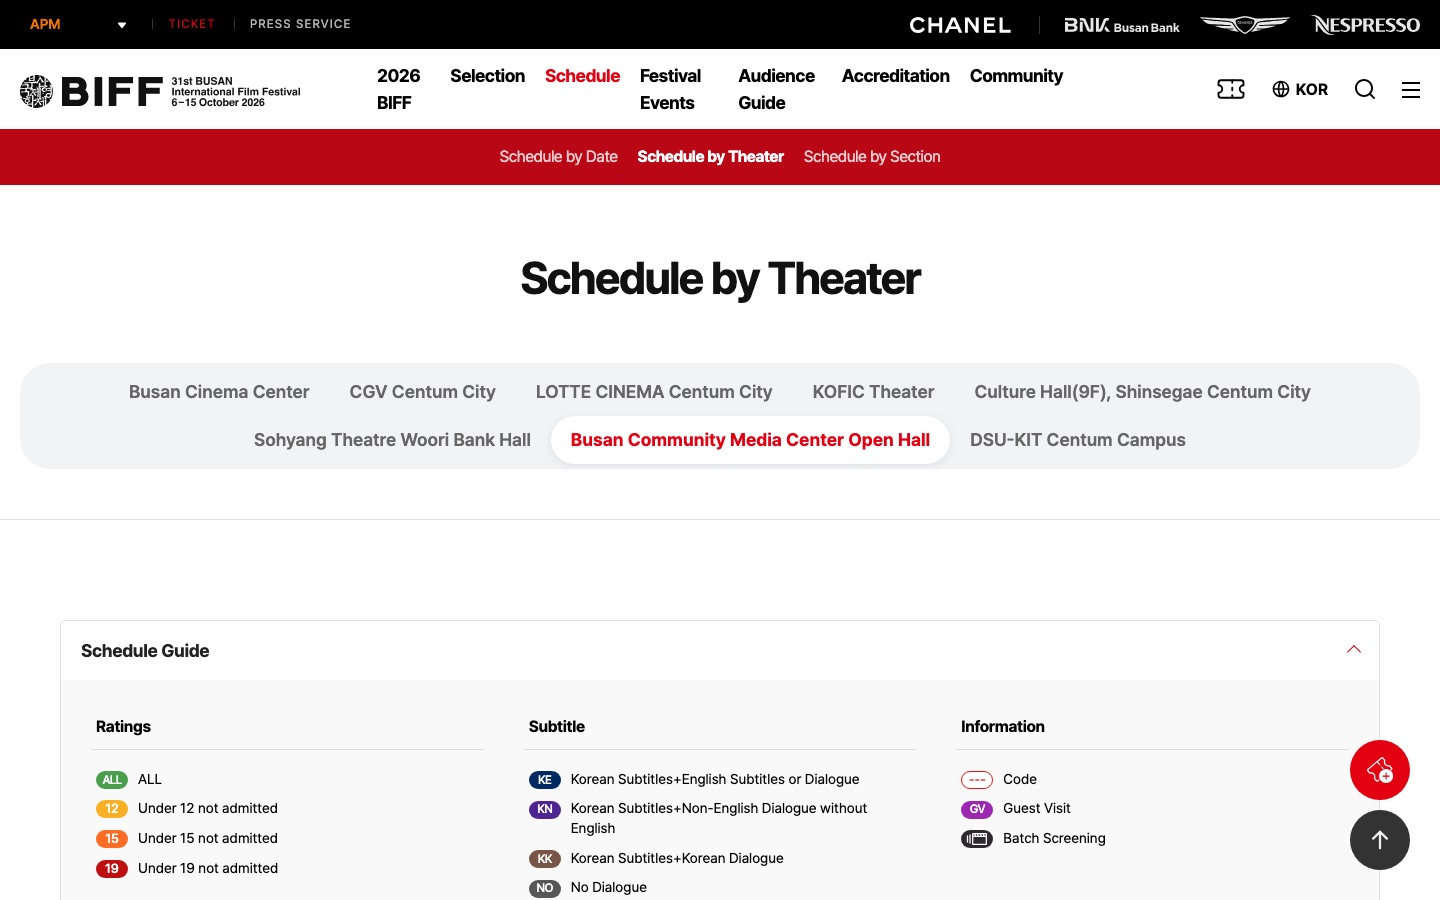1440x900 pixels.
Task: Click the CHANEL sponsor logo
Action: (960, 25)
